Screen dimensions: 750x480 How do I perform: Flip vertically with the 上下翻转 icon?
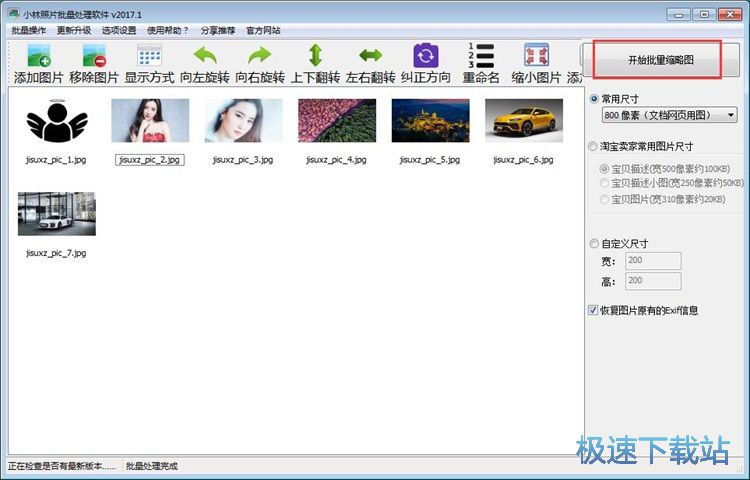[x=315, y=55]
